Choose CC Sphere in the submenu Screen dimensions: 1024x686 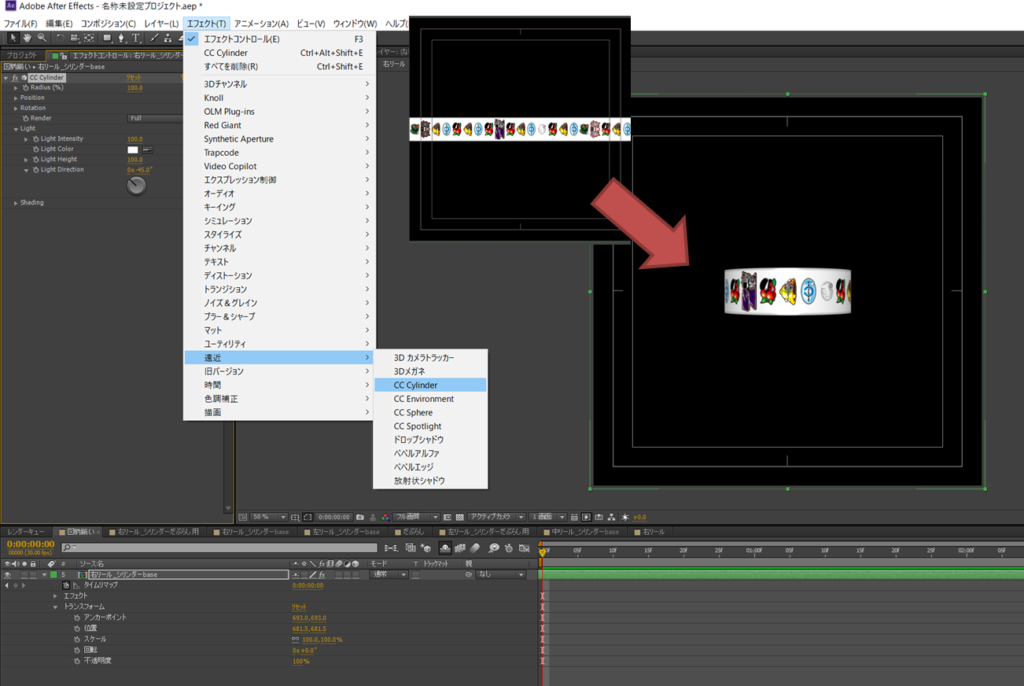pyautogui.click(x=430, y=412)
